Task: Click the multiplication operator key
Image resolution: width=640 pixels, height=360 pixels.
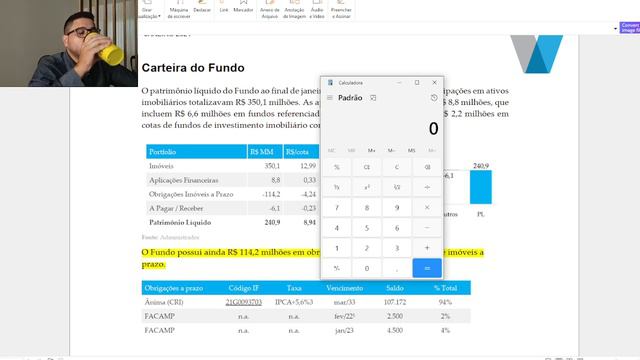Action: coord(427,208)
